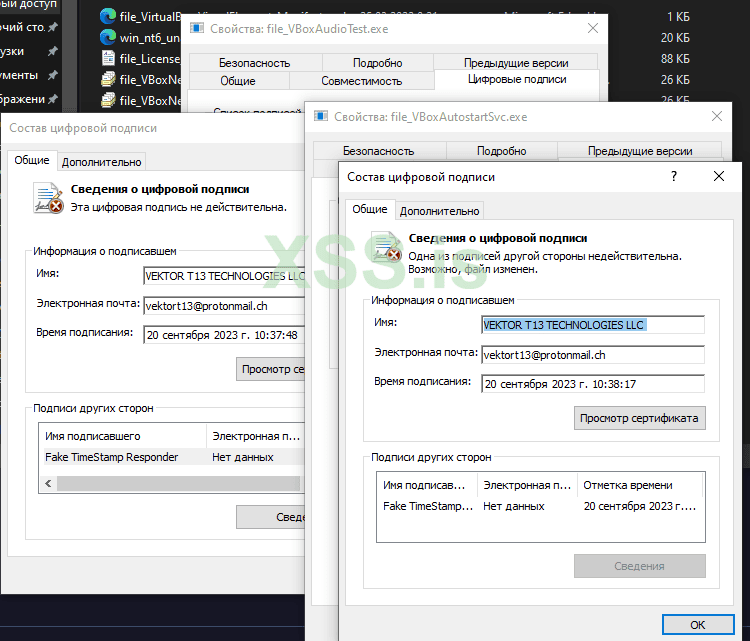Select win_nt6_un file in the file list
The image size is (750, 641).
point(150,37)
